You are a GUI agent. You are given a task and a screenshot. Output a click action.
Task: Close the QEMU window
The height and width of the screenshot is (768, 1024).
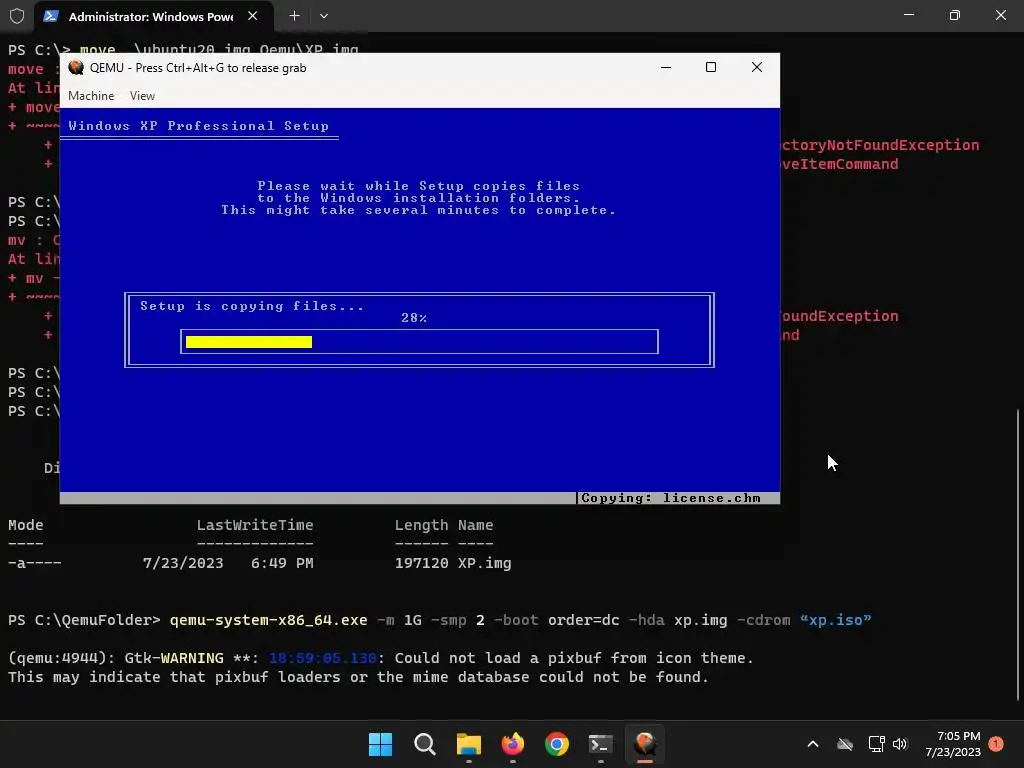757,67
